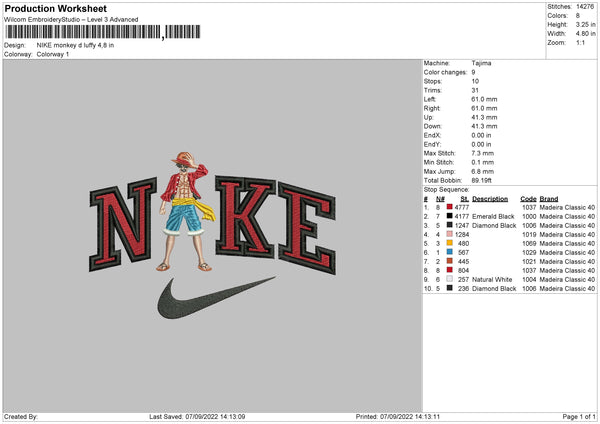Viewport: 600px width, 424px height.
Task: Click the 'Created By:' footer label
Action: pos(21,417)
